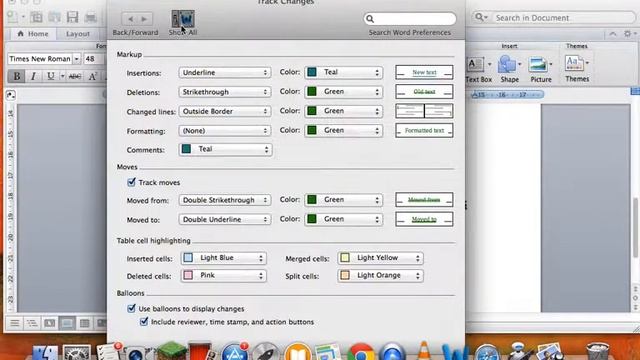This screenshot has height=360, width=640.
Task: Open System Preferences from the Dock
Action: pyautogui.click(x=76, y=352)
